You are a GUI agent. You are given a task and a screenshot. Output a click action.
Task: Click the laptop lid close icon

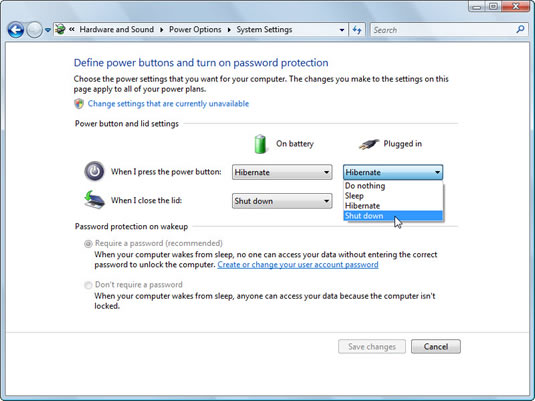[94, 200]
